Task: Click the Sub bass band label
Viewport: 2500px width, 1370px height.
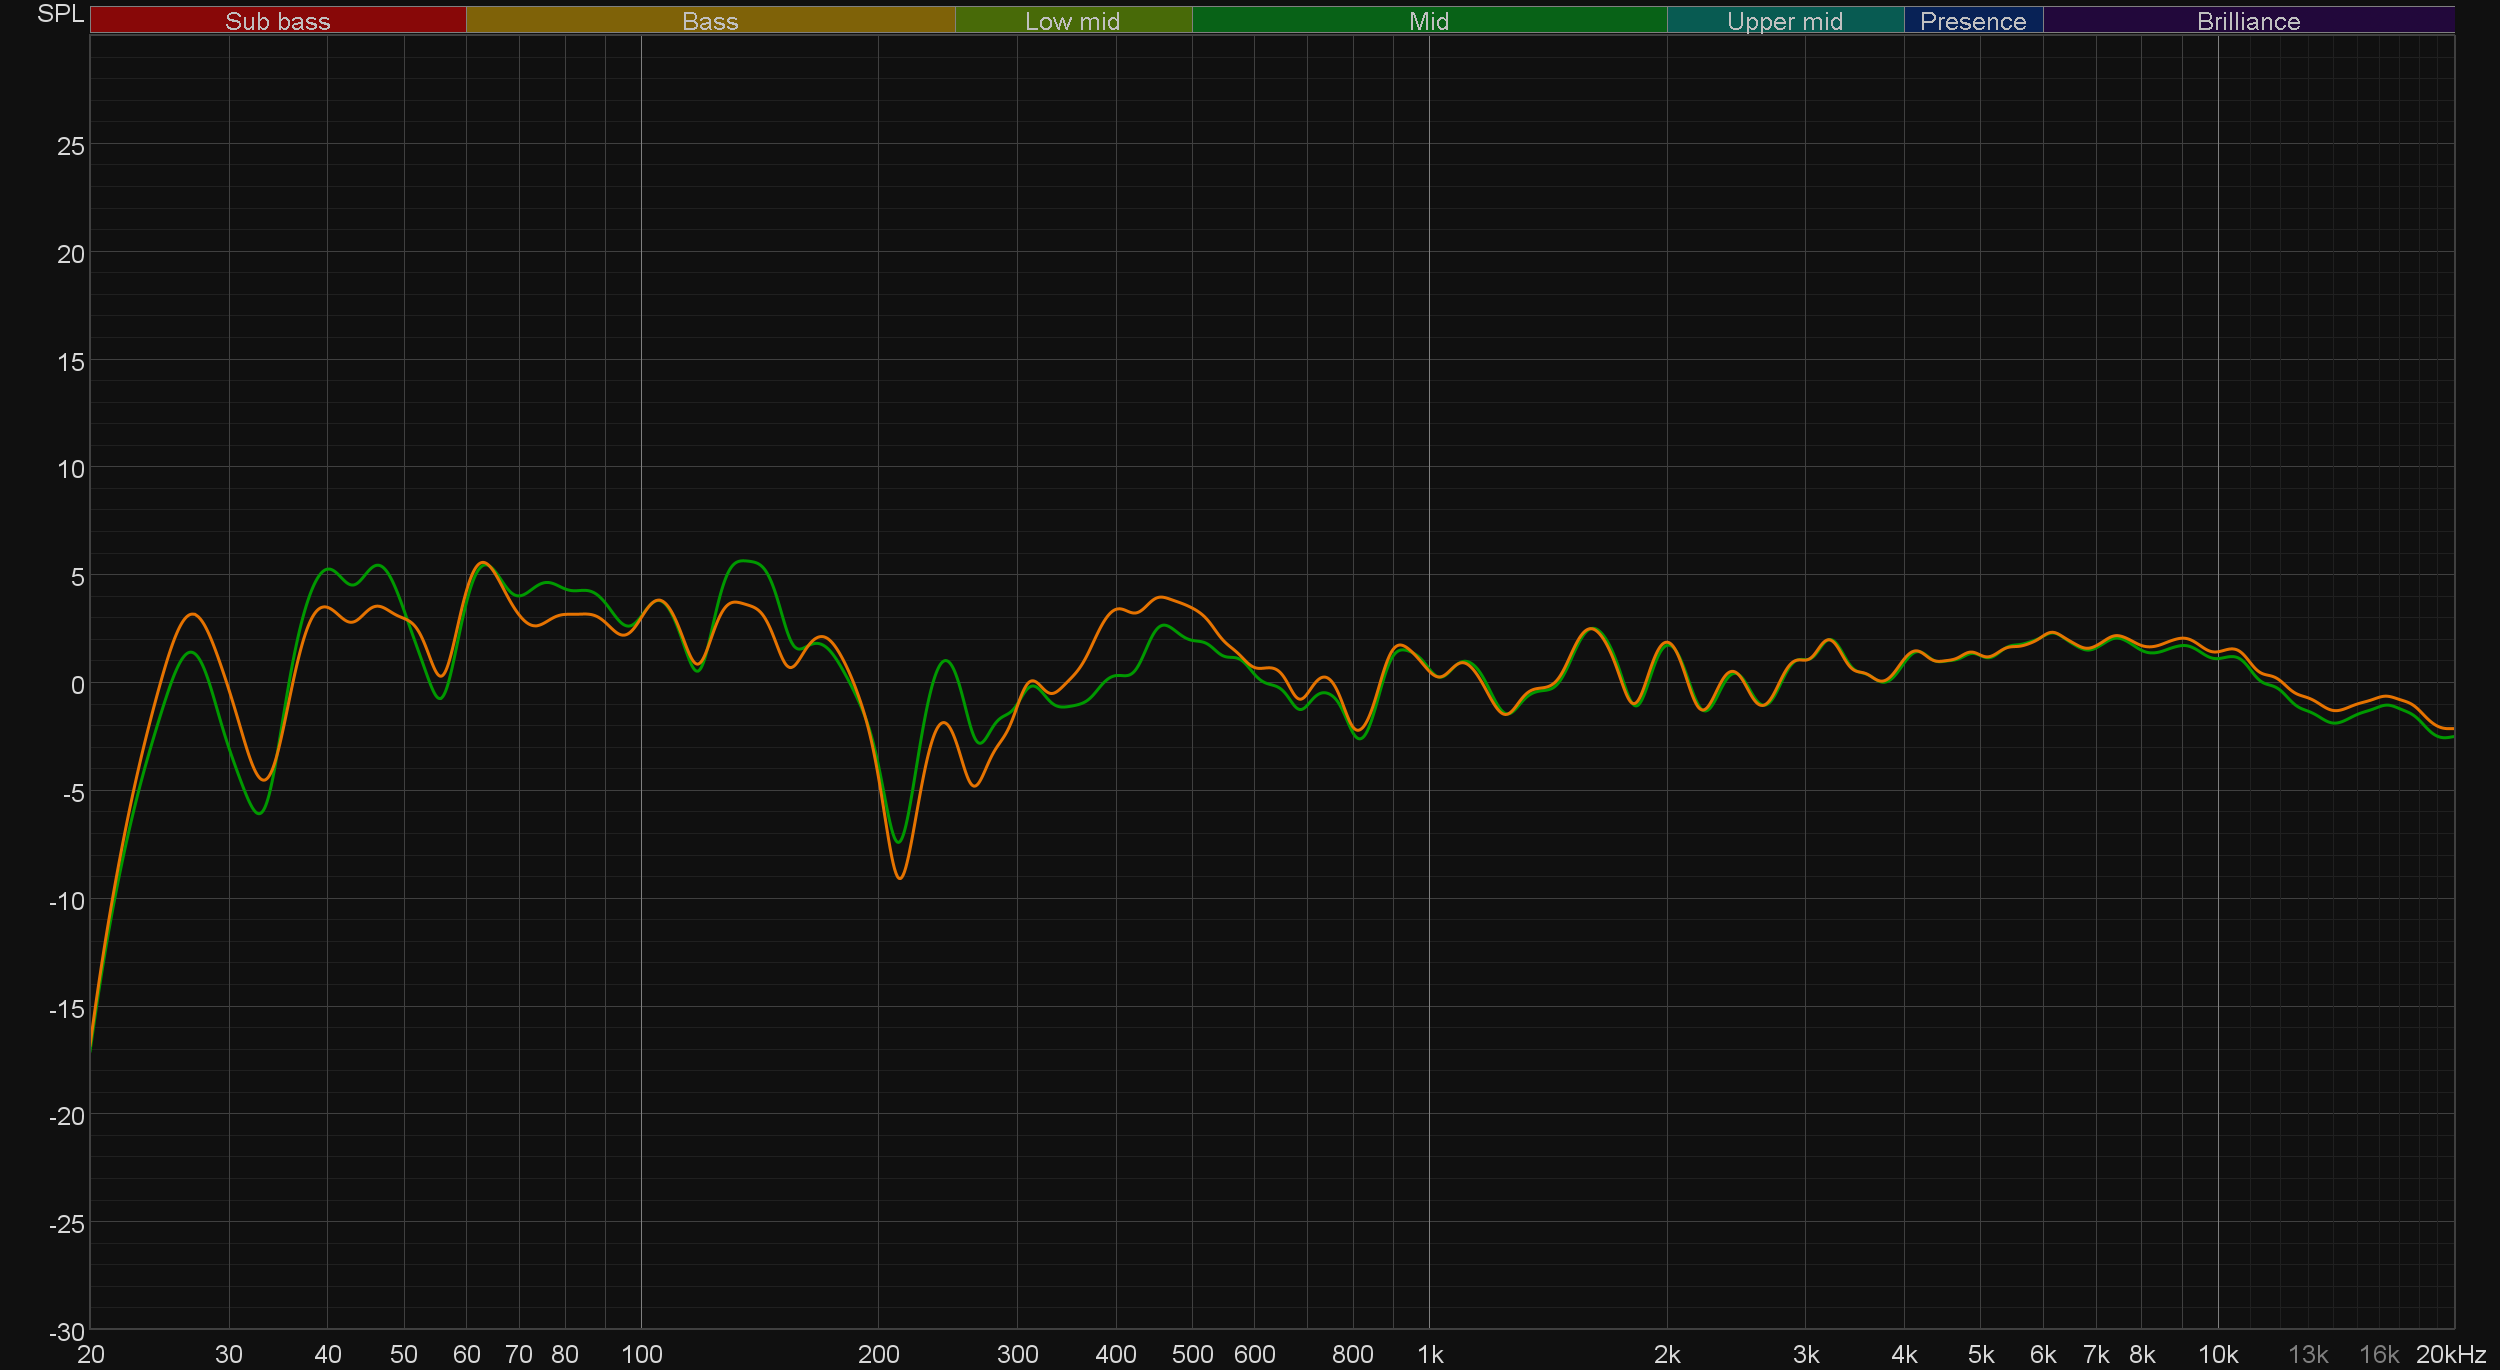Action: (277, 21)
